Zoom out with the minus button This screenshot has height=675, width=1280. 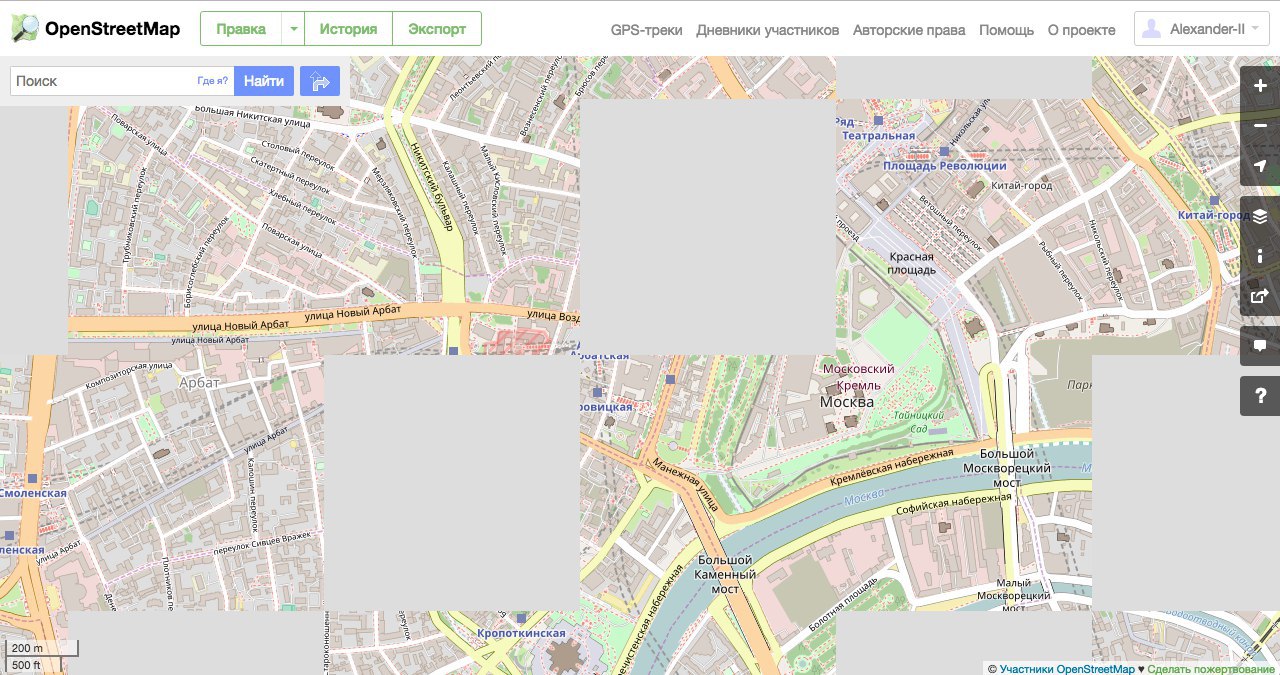[1260, 126]
